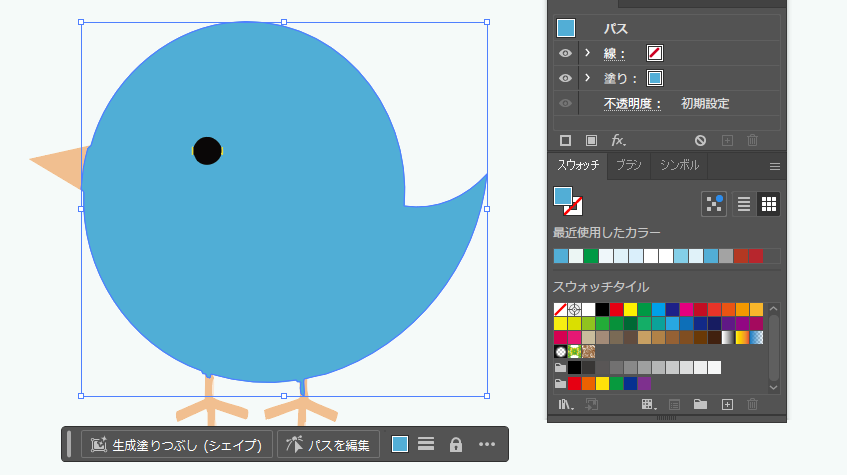Open fill color dropdown in Appearance panel
This screenshot has height=475, width=847.
point(655,78)
